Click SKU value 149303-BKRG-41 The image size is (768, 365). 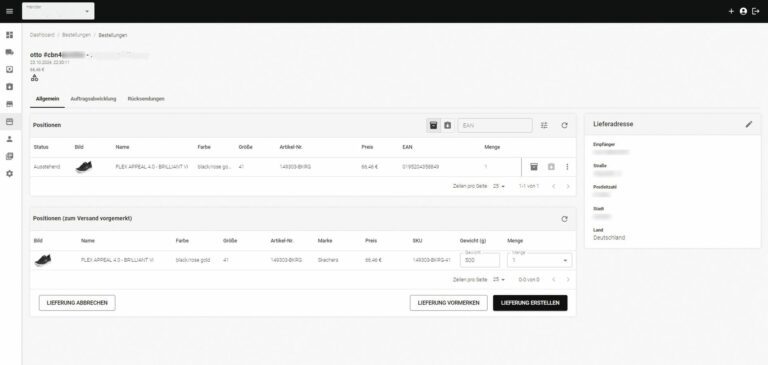click(x=431, y=260)
